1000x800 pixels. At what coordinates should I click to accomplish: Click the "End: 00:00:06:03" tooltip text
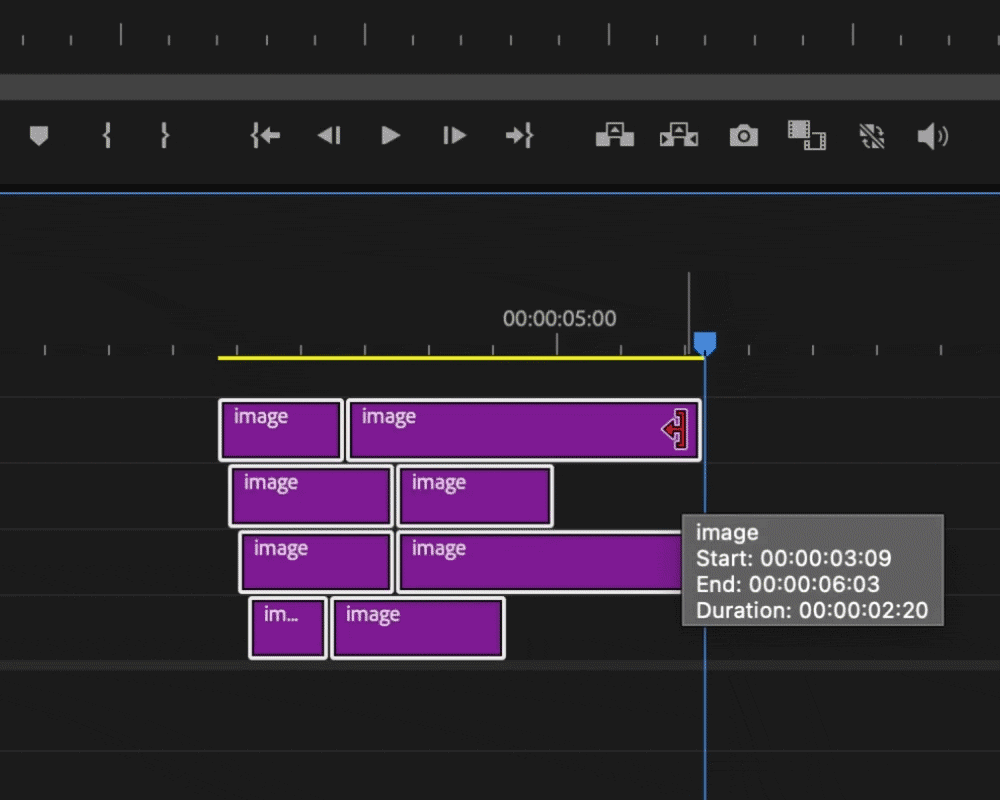[x=788, y=584]
